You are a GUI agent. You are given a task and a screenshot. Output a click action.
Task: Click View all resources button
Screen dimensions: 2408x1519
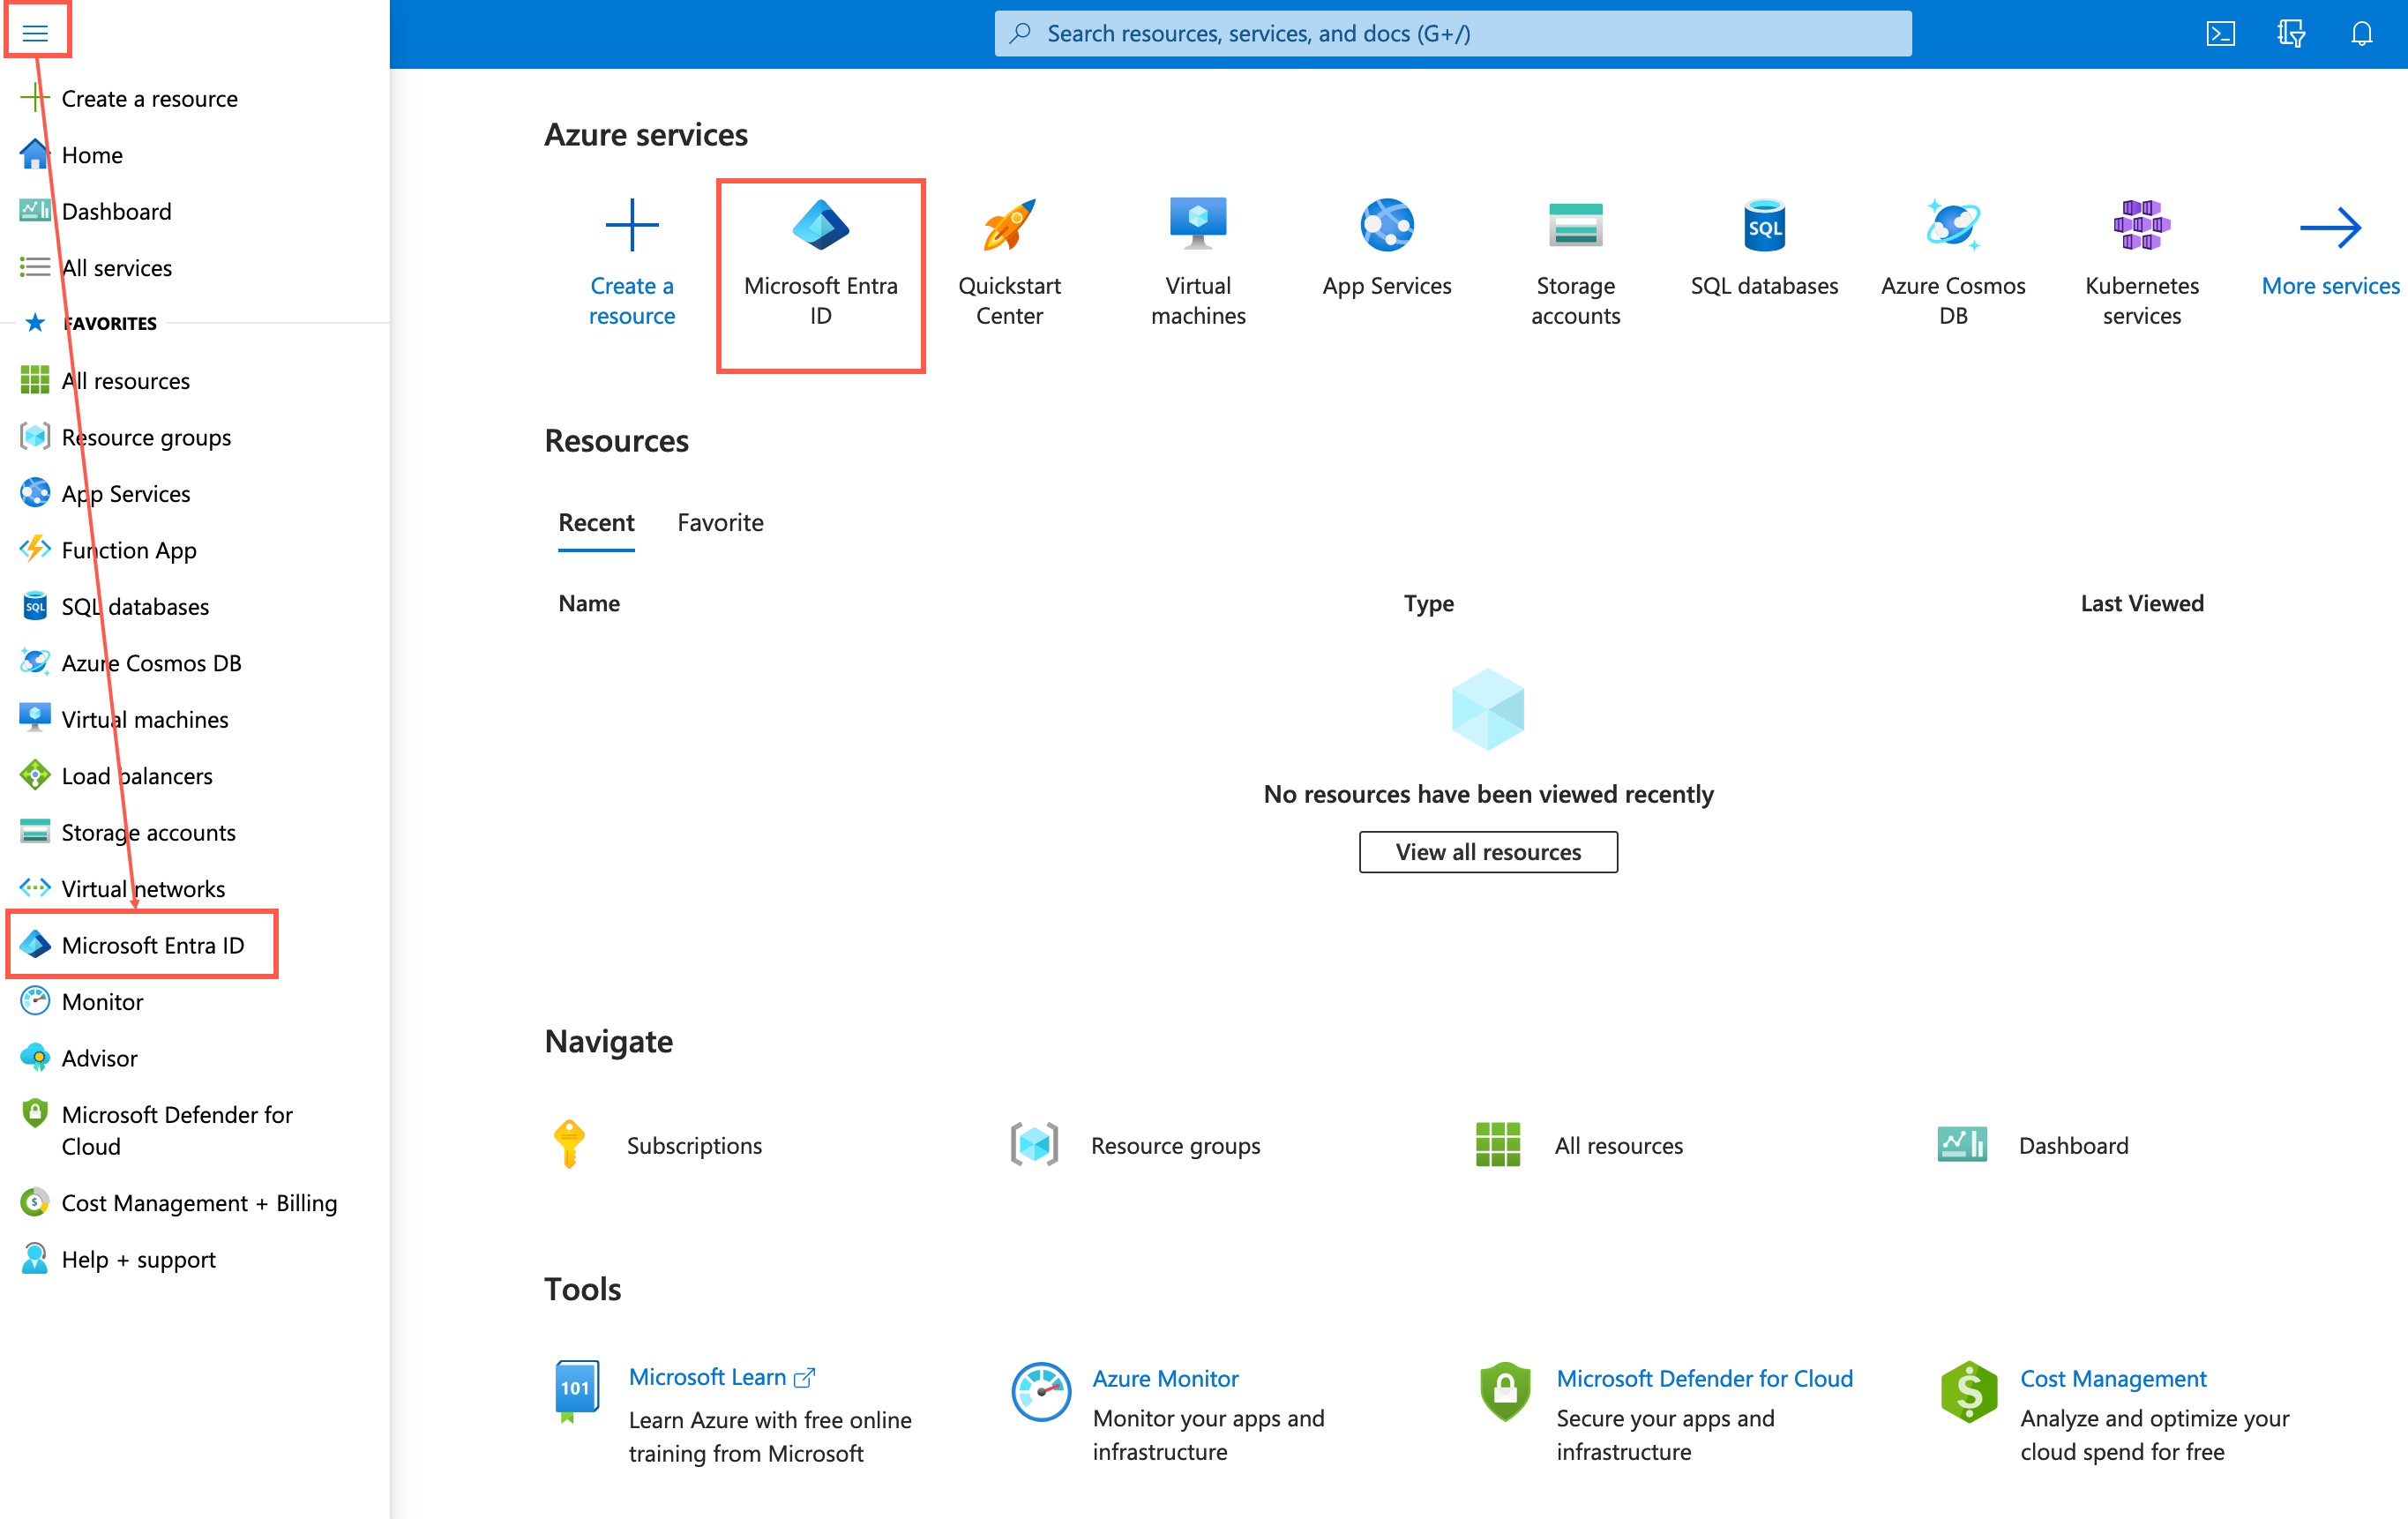pyautogui.click(x=1487, y=851)
